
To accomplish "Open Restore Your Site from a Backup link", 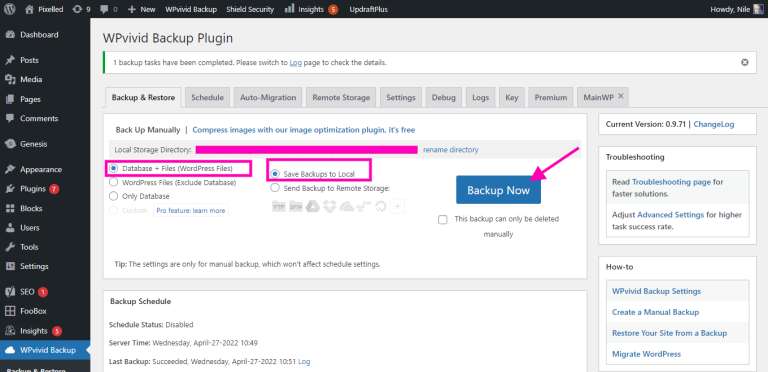I will (x=670, y=333).
